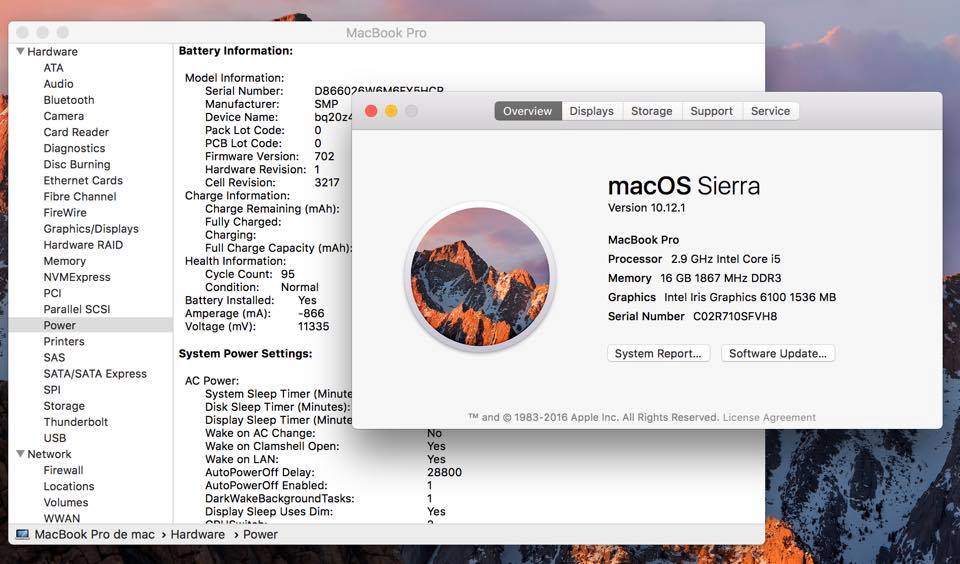
Task: Click the computer icon in the path bar
Action: coord(22,535)
